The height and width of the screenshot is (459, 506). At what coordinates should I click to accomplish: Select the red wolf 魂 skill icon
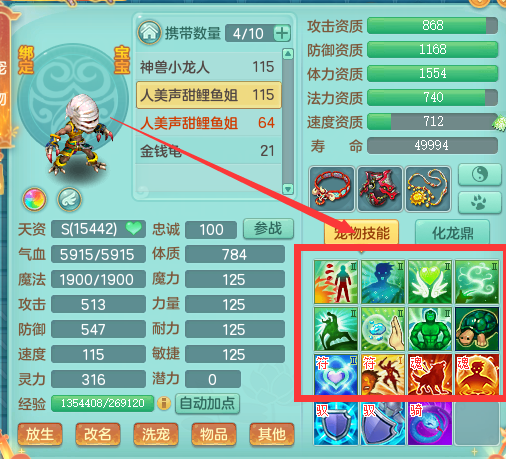430,375
